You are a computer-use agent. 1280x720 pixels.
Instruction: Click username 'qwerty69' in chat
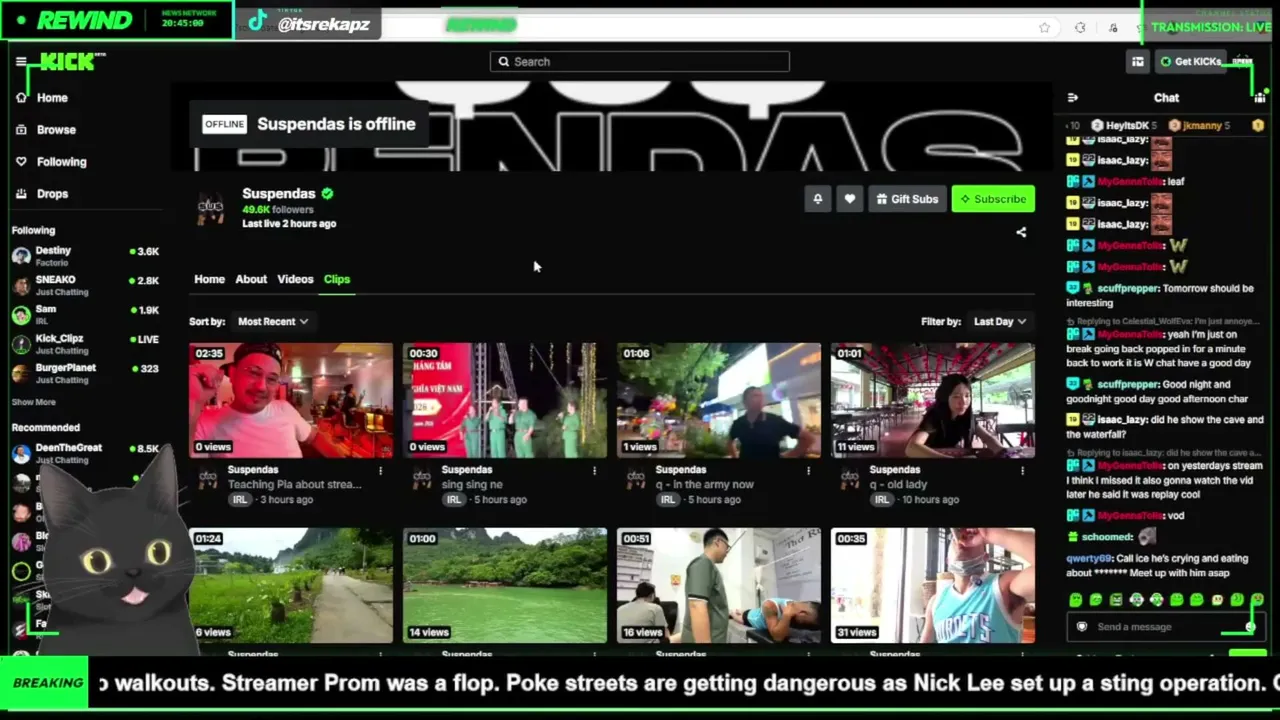[1089, 559]
